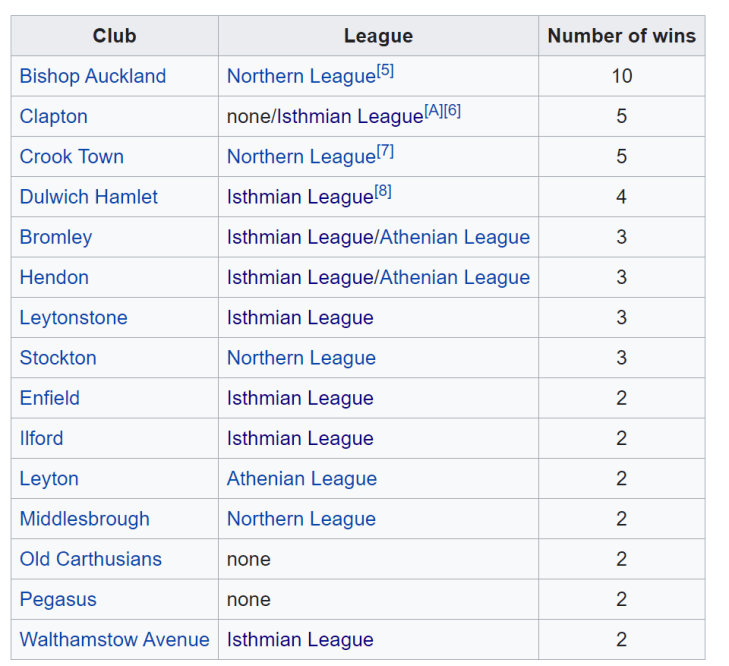
Task: Open the Crook Town club page
Action: click(72, 156)
